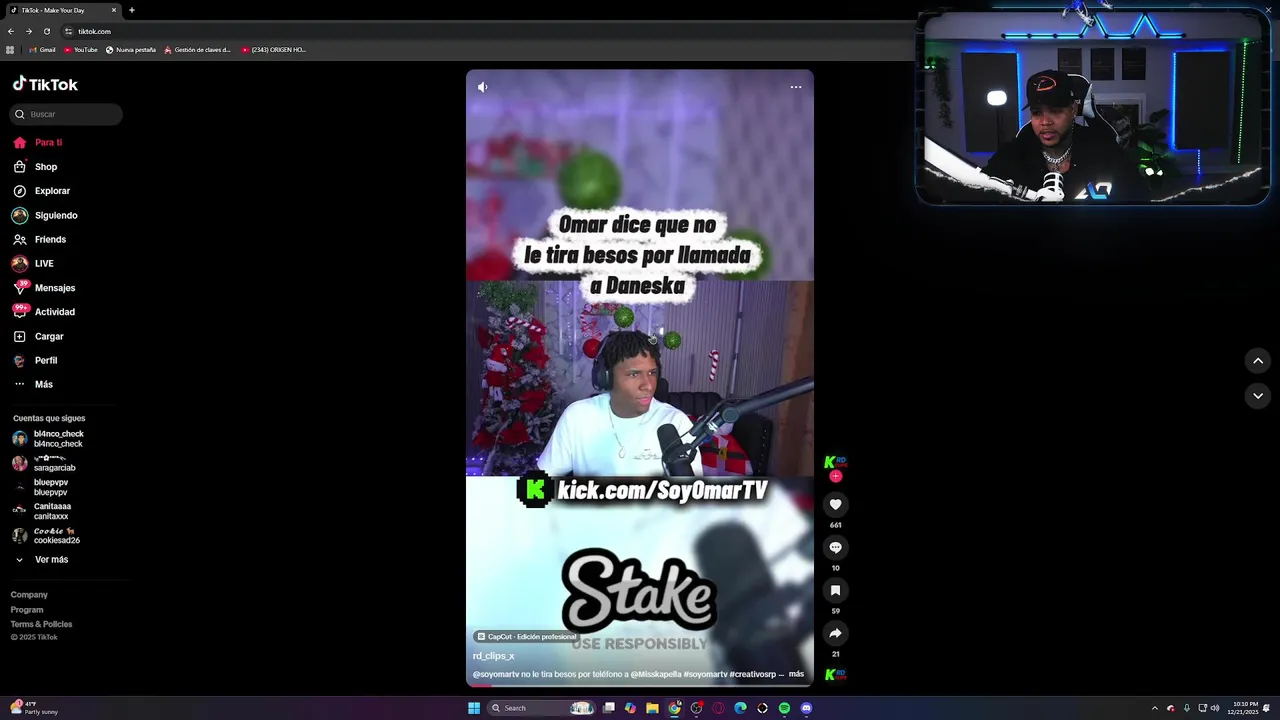Open the taskbar weather widget

point(34,708)
